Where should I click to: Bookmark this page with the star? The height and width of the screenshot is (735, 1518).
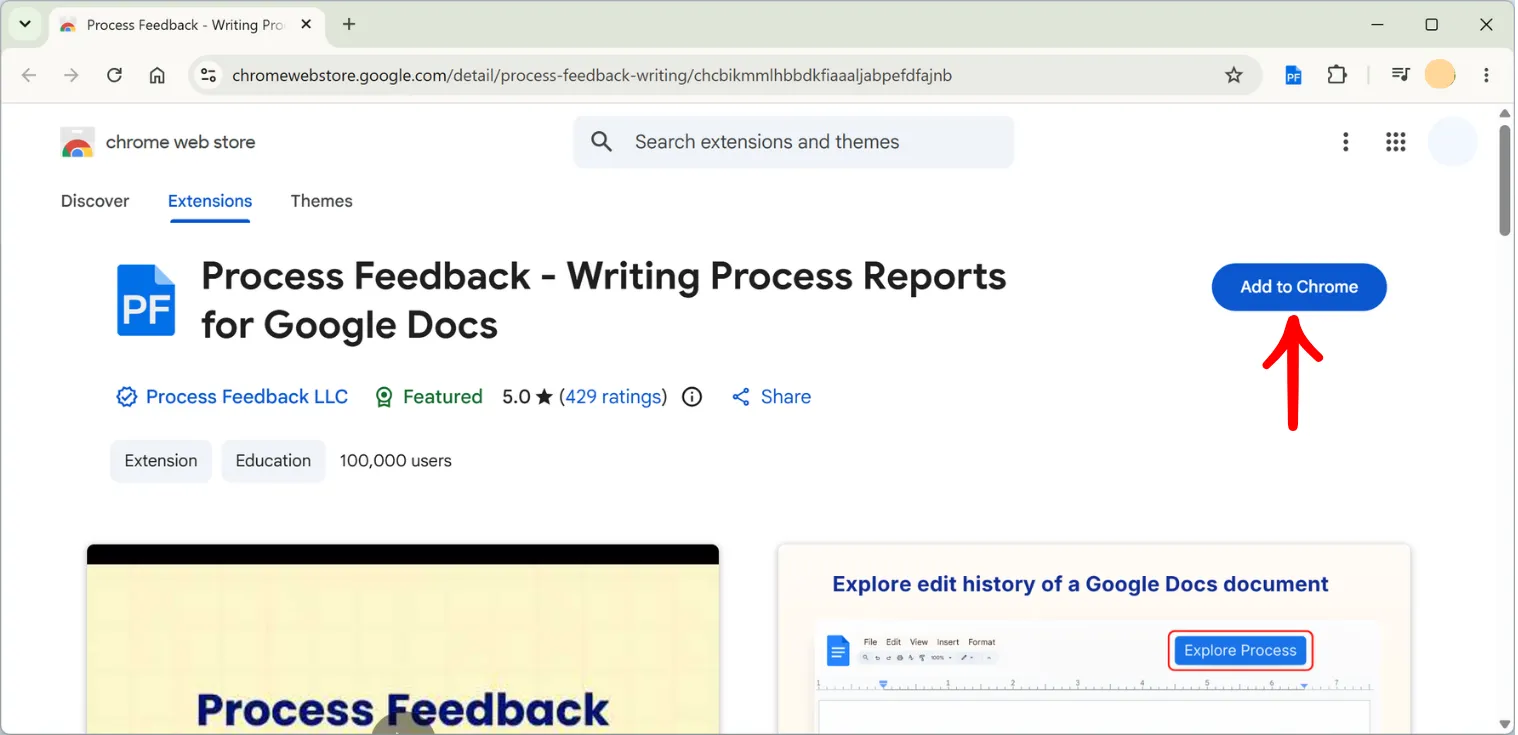1234,75
